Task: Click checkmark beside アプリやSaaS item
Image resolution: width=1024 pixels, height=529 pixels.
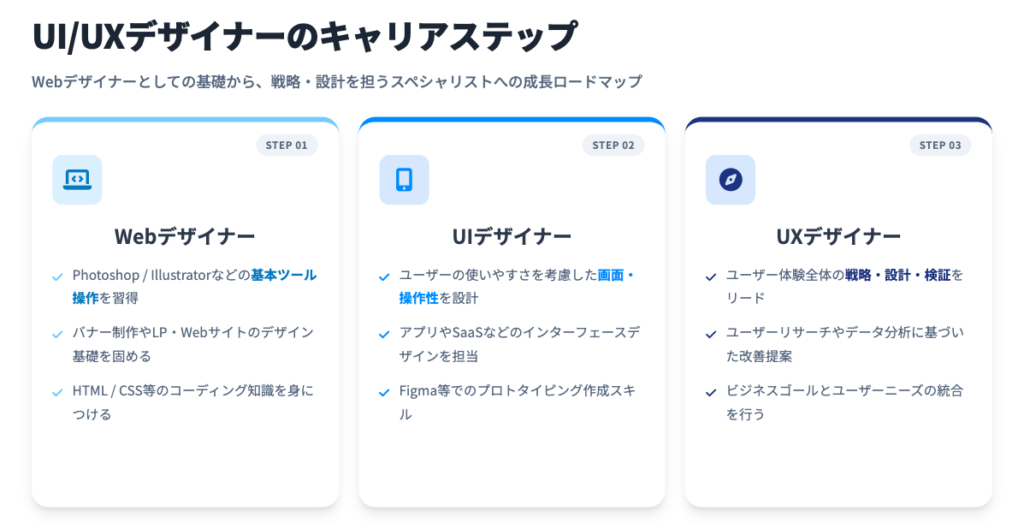Action: click(x=384, y=334)
